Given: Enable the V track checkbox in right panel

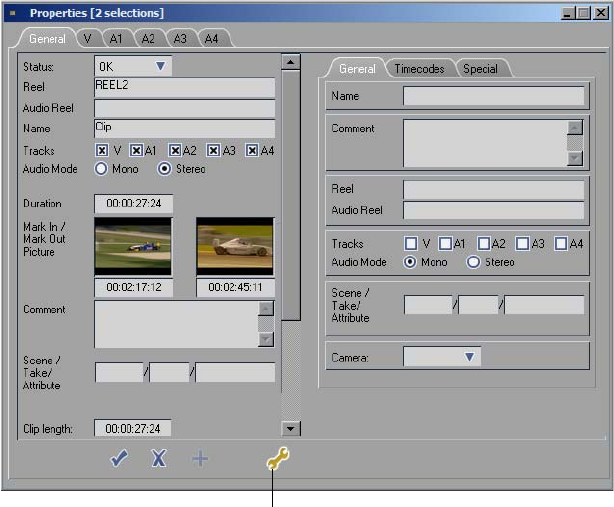Looking at the screenshot, I should pos(411,243).
